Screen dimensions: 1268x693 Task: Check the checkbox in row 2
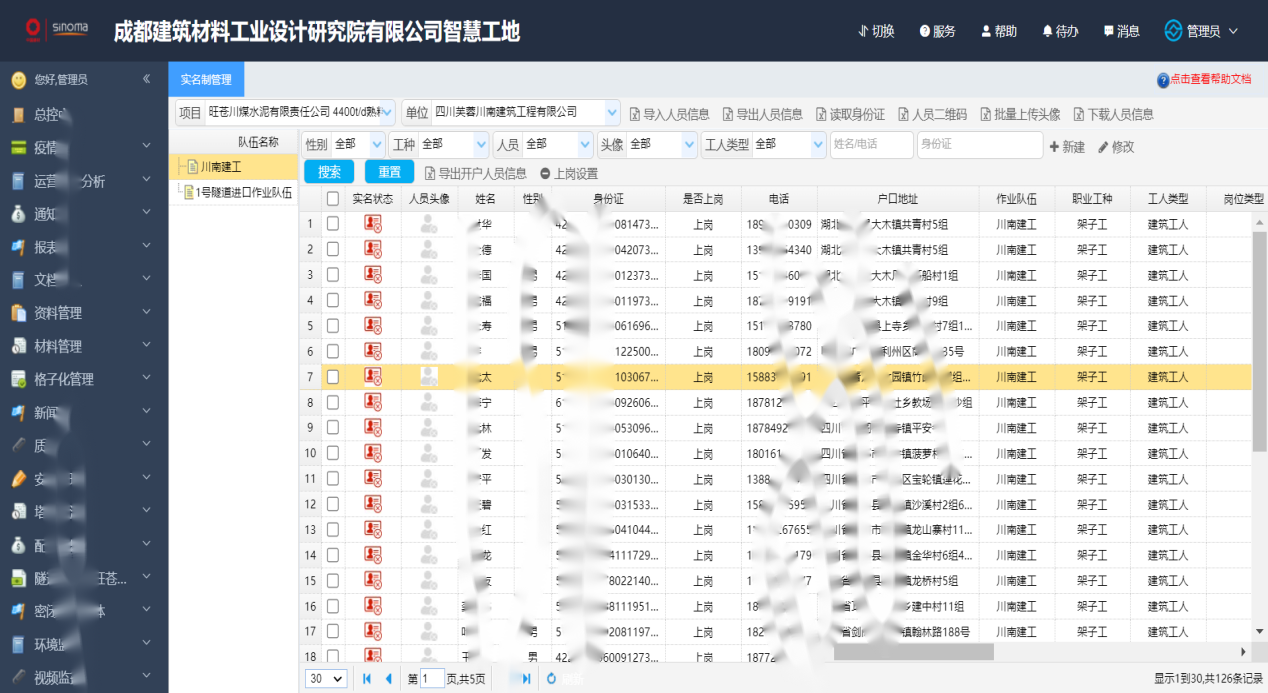(x=333, y=249)
